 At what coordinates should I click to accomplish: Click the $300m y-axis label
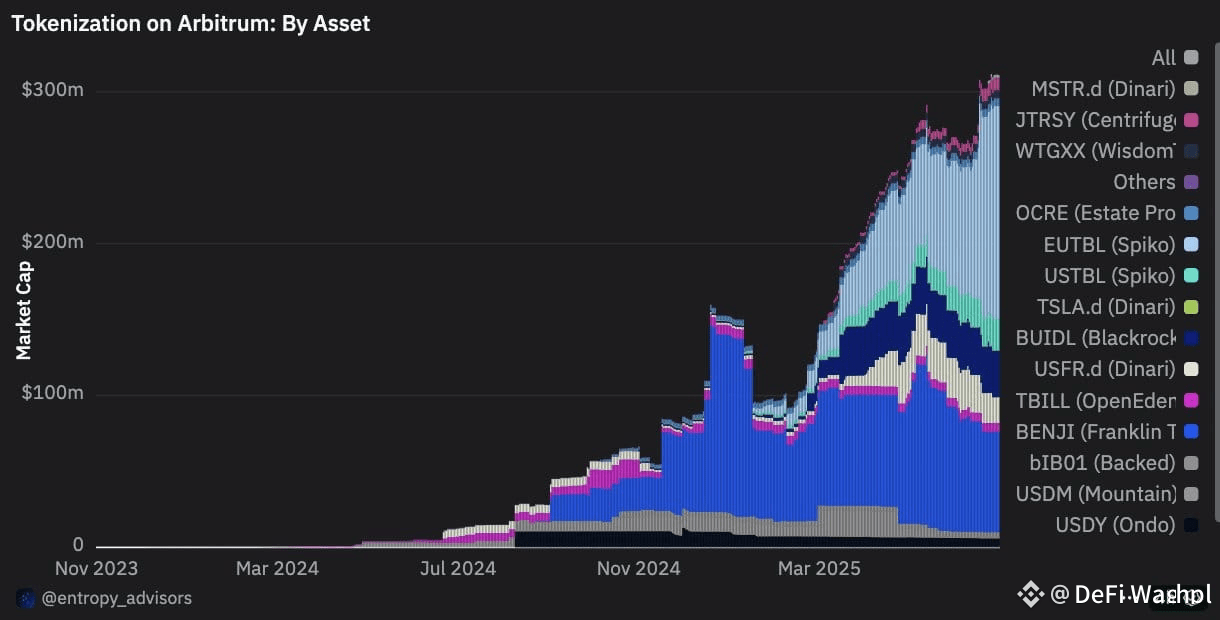tap(52, 90)
